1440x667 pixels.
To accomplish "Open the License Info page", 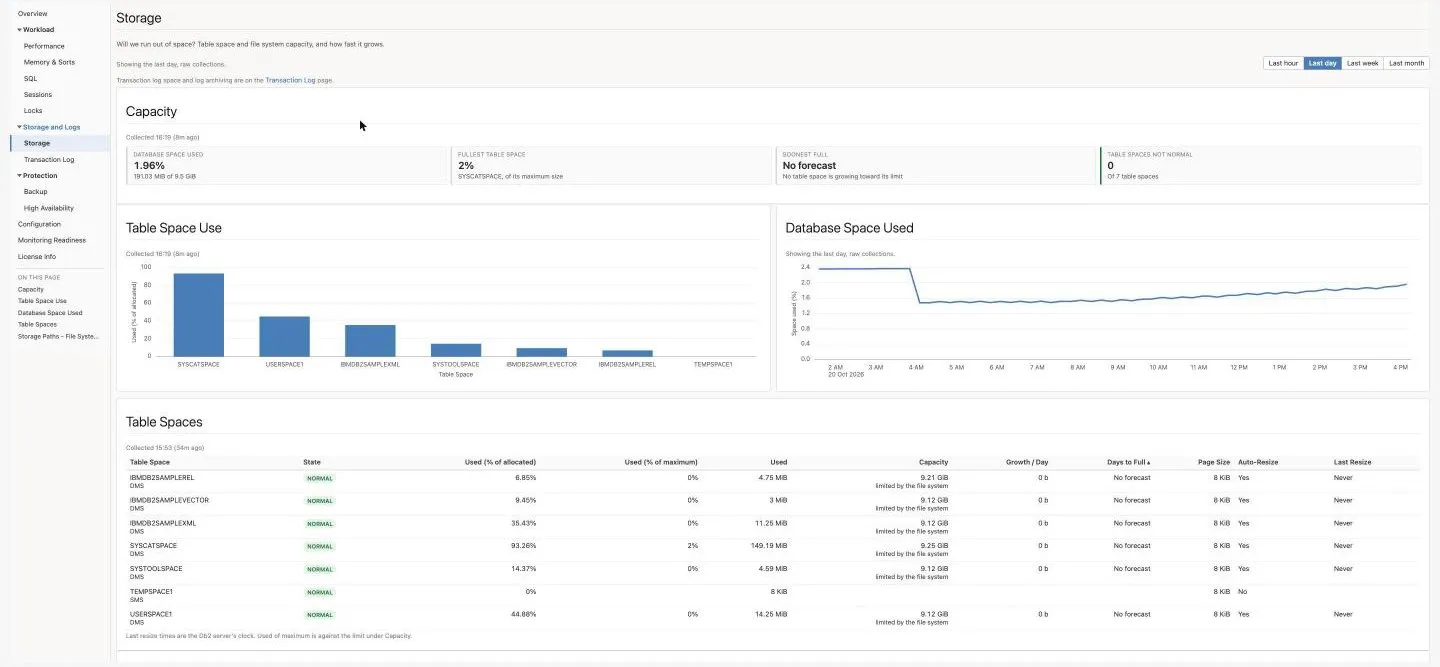I will tap(37, 257).
